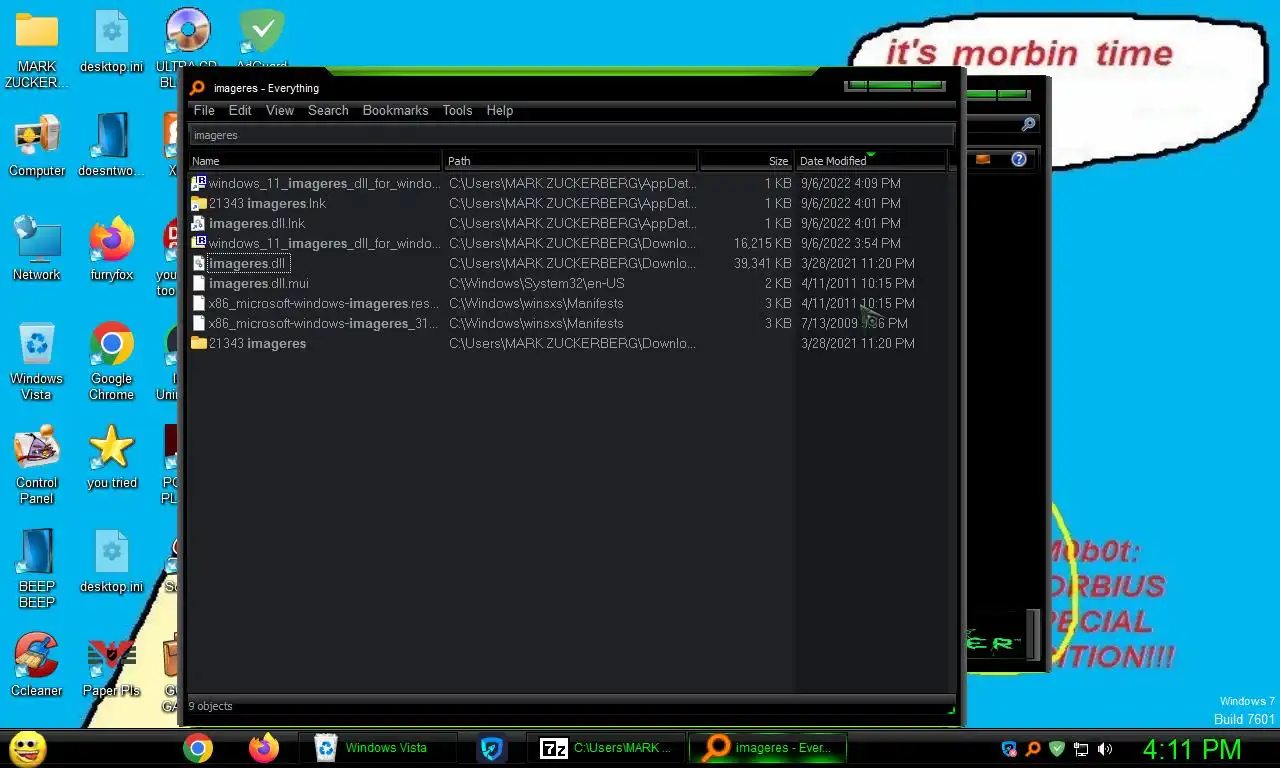Launch Firefox from the taskbar
The image size is (1280, 768).
[264, 748]
